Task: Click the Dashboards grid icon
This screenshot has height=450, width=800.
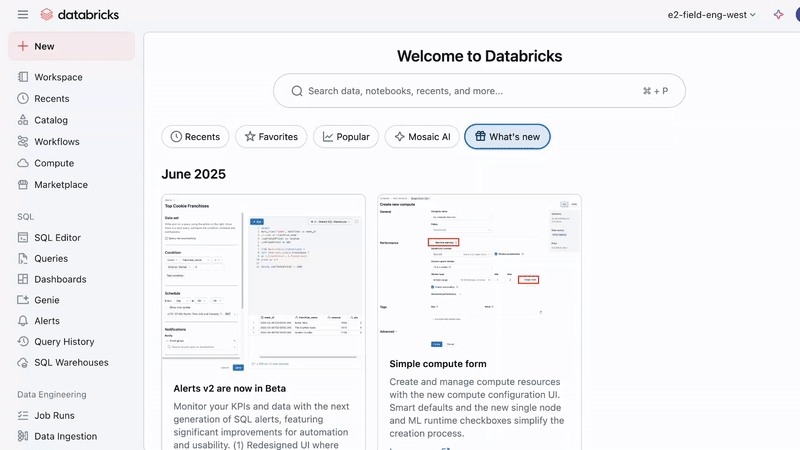Action: click(23, 279)
